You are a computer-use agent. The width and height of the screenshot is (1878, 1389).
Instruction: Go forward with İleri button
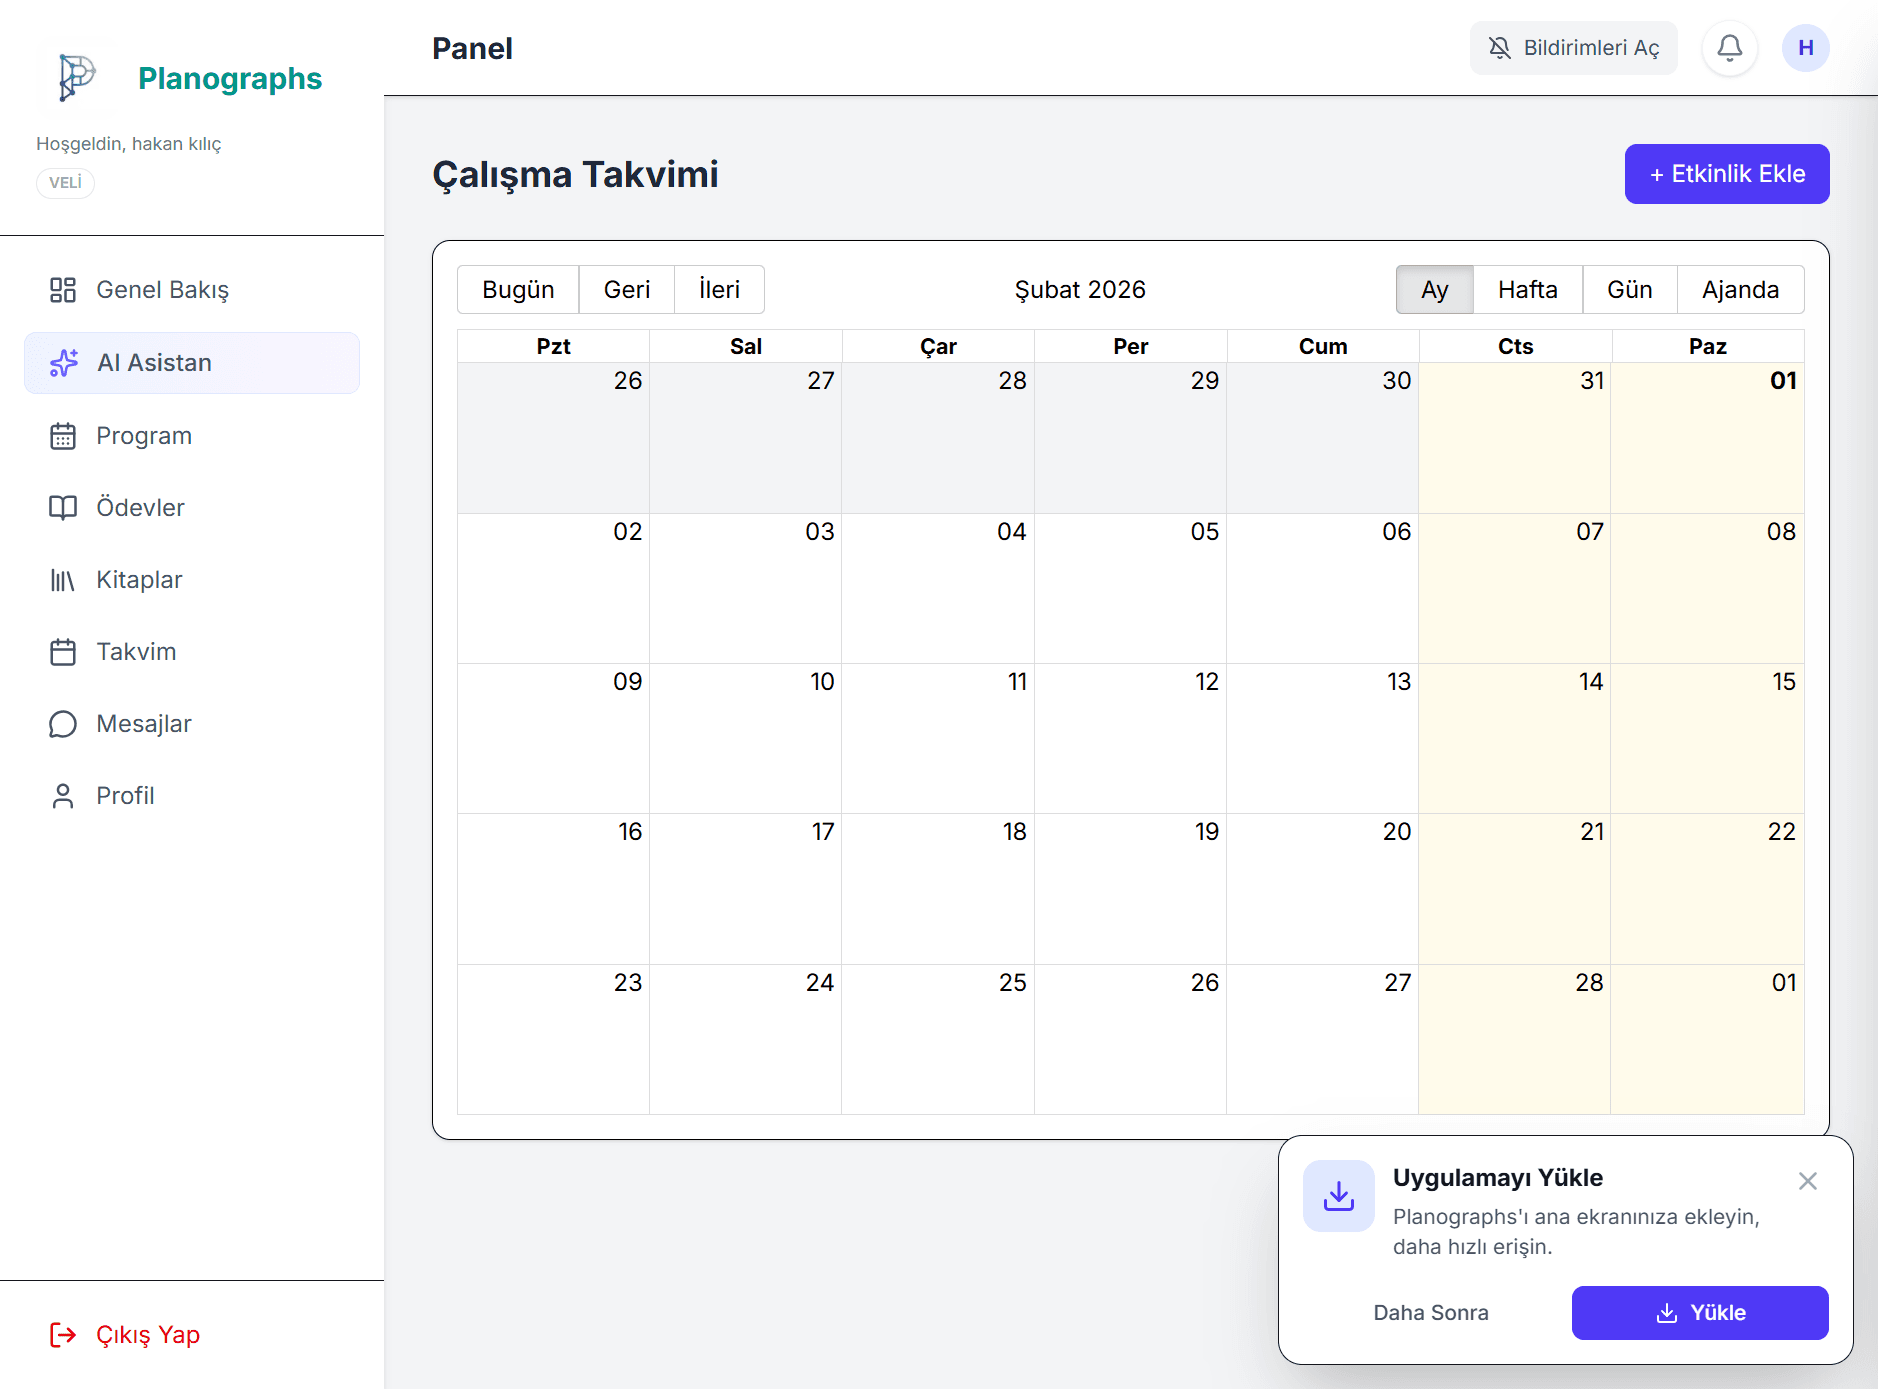coord(719,290)
